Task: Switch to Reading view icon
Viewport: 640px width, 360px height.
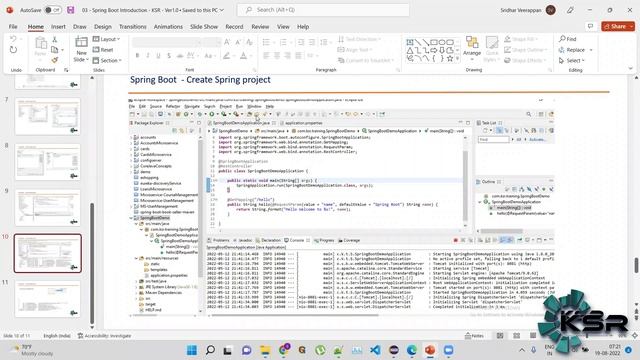Action: pos(533,336)
